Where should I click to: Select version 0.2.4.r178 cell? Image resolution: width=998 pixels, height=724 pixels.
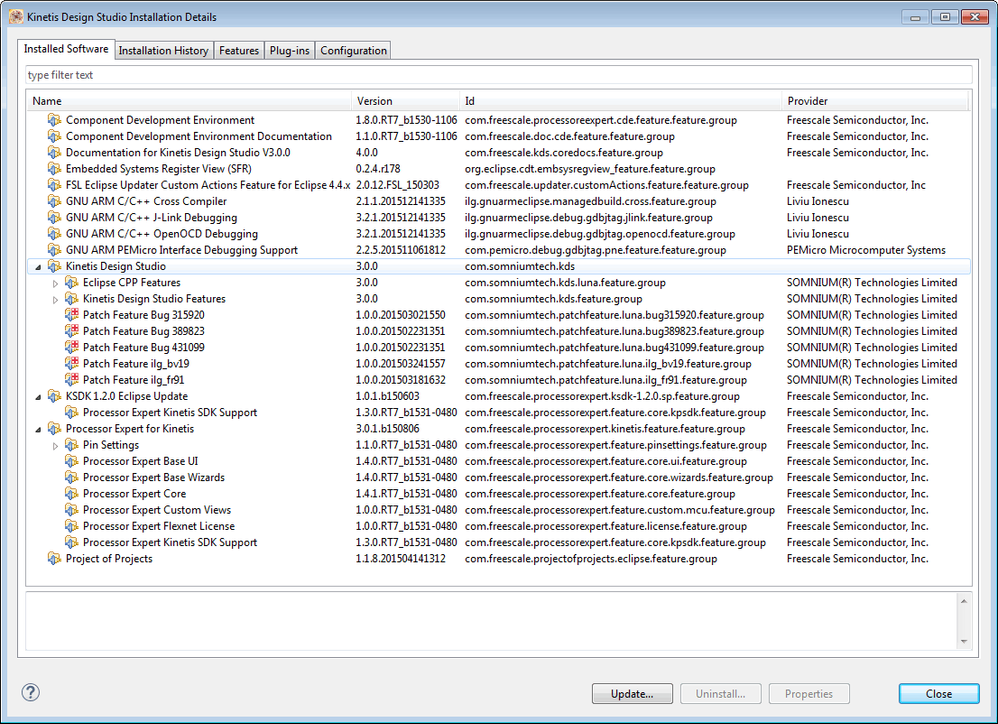pyautogui.click(x=378, y=169)
